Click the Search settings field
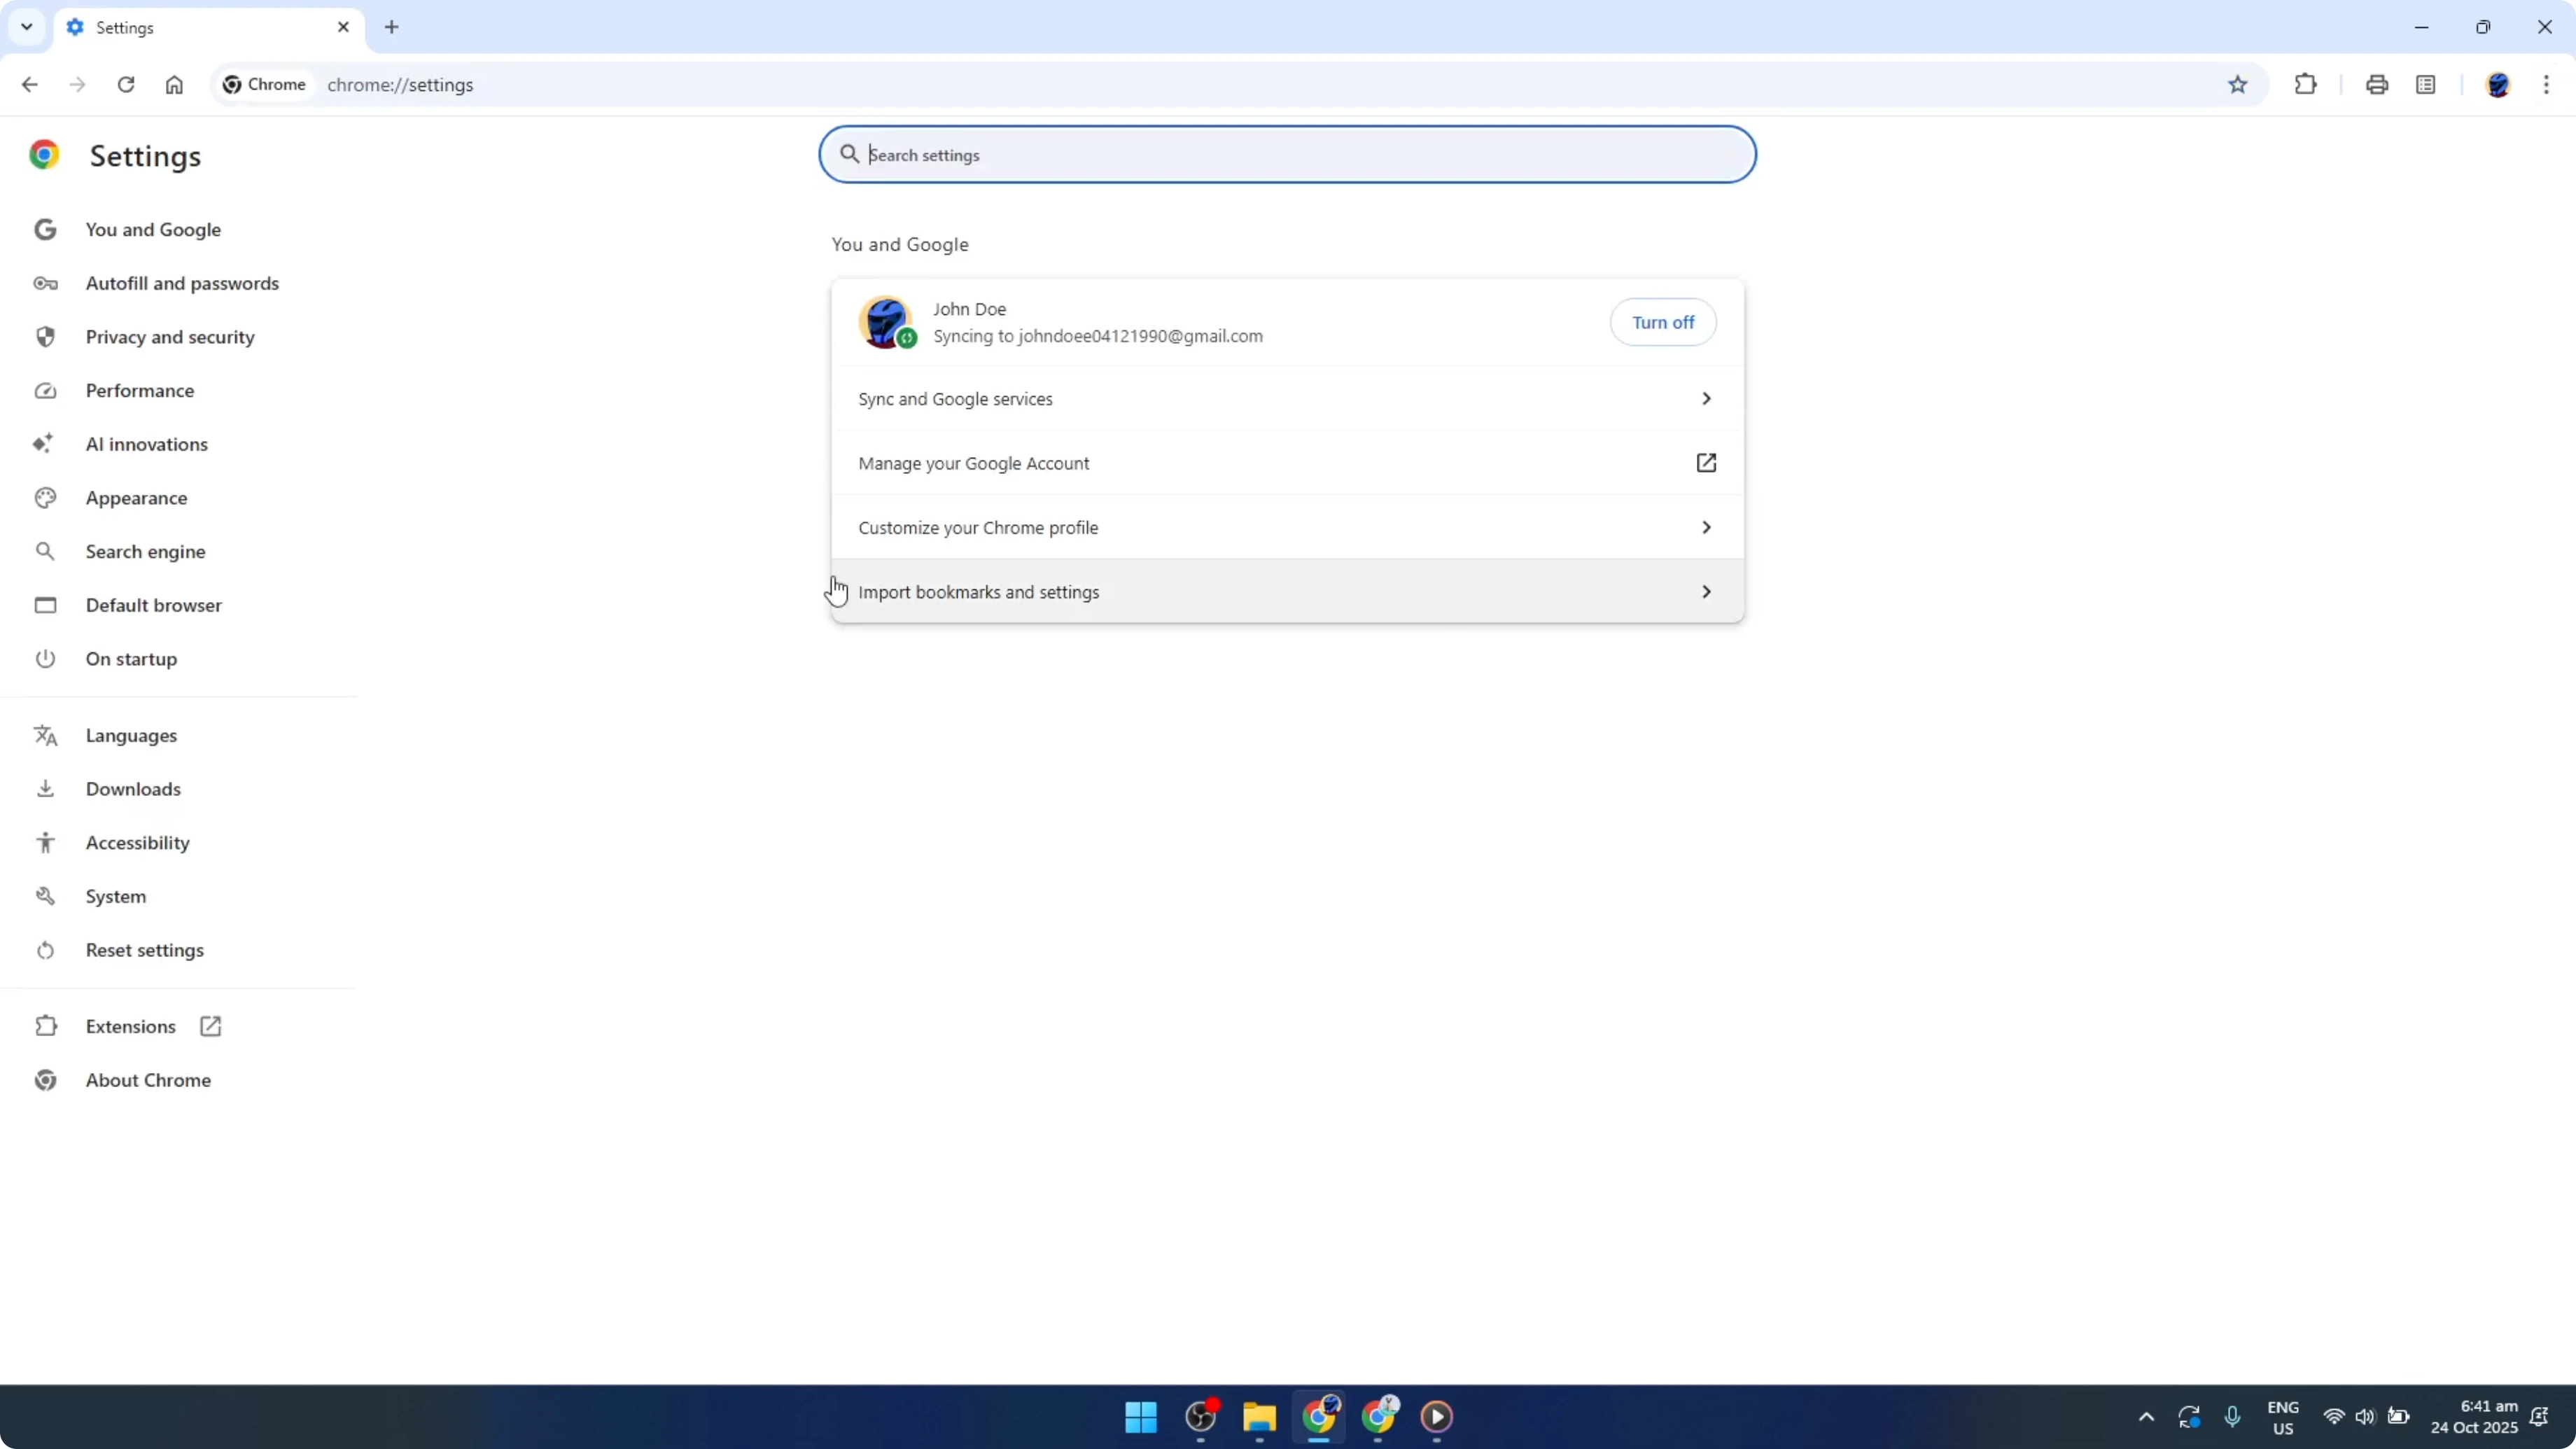This screenshot has width=2576, height=1449. point(1286,154)
